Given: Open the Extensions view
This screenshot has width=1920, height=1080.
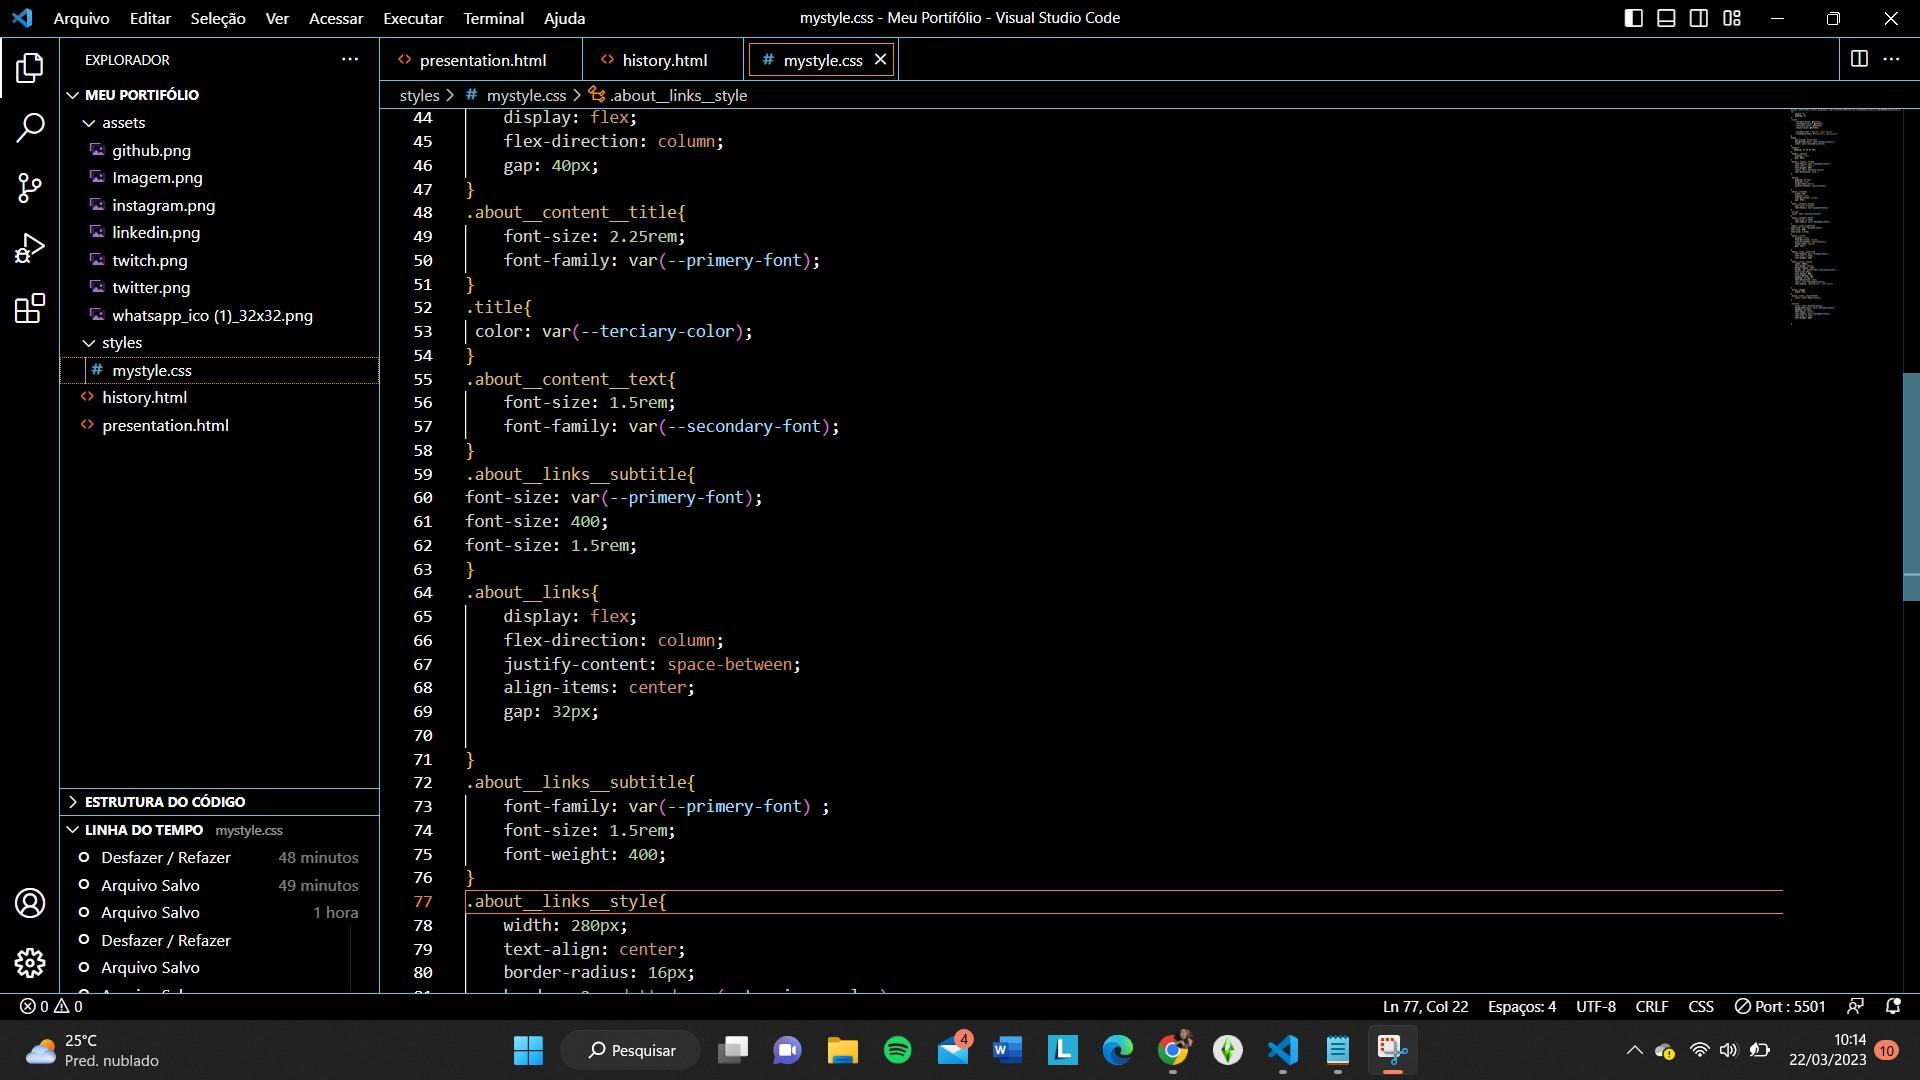Looking at the screenshot, I should tap(30, 308).
